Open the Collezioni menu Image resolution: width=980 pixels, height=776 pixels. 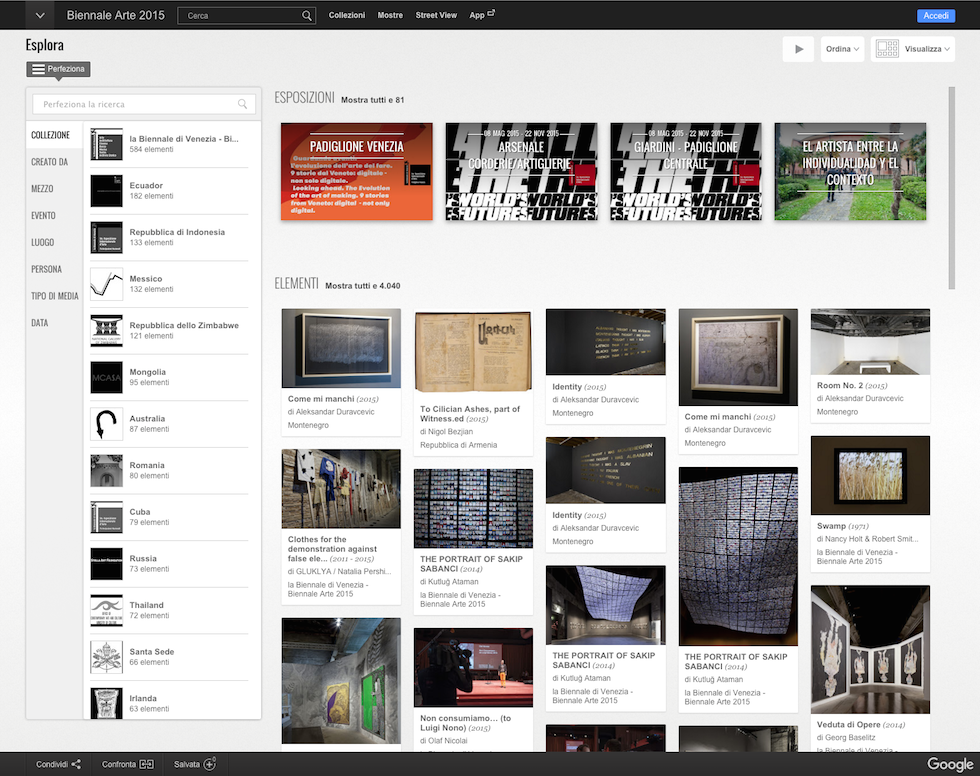tap(347, 15)
